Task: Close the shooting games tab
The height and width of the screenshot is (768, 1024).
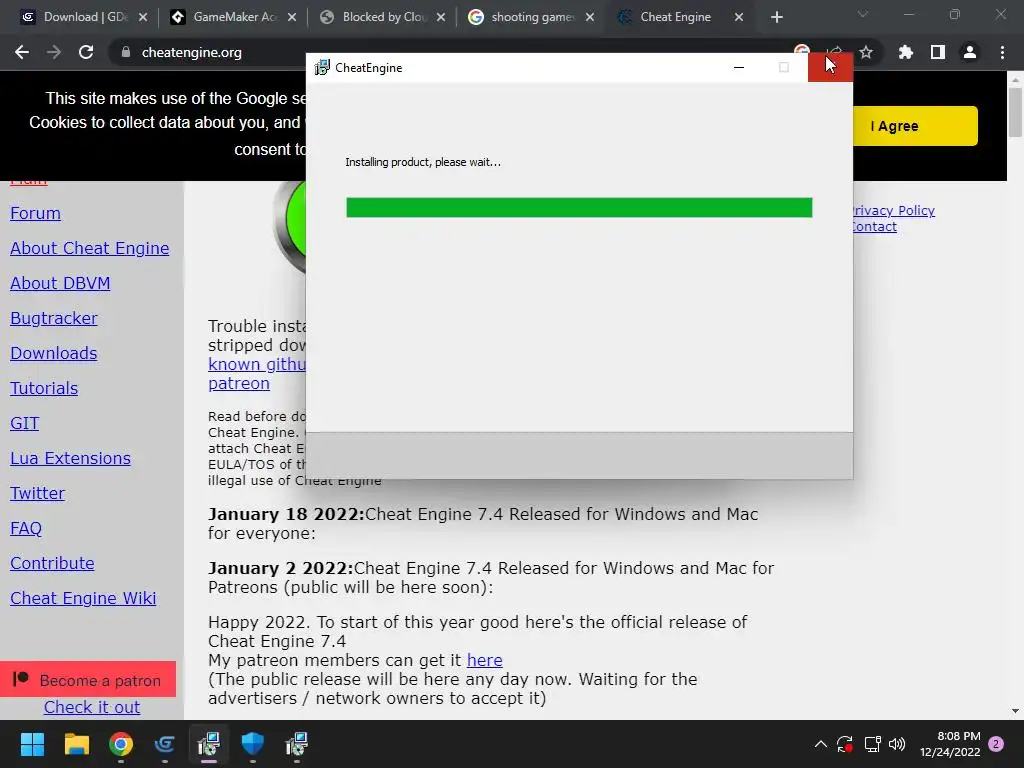Action: click(590, 17)
